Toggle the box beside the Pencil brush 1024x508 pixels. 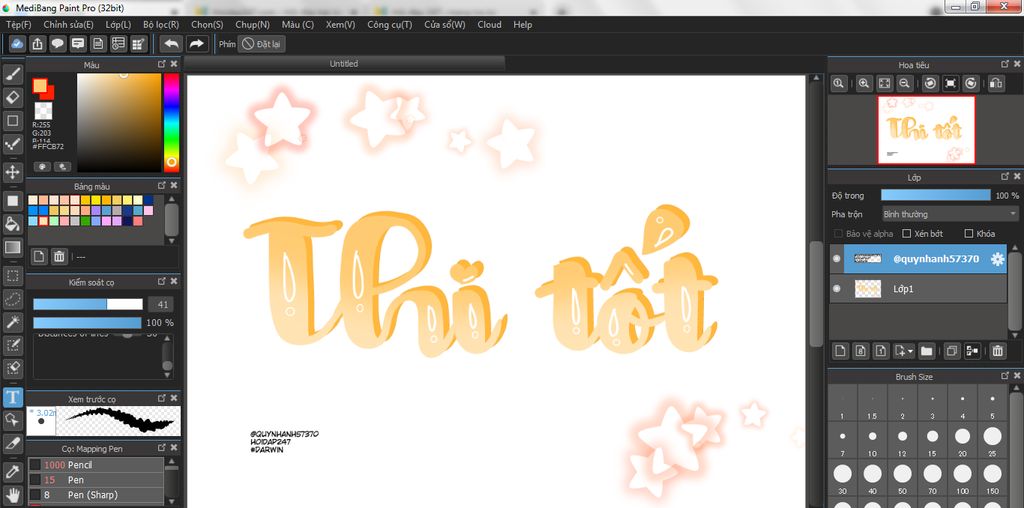(35, 465)
